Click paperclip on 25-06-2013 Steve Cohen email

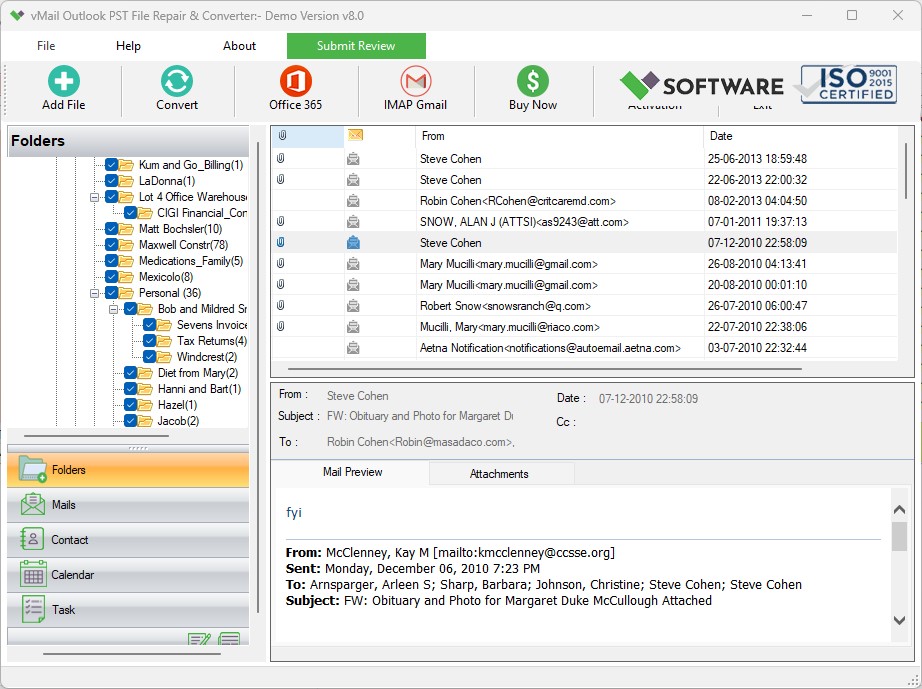click(x=280, y=158)
